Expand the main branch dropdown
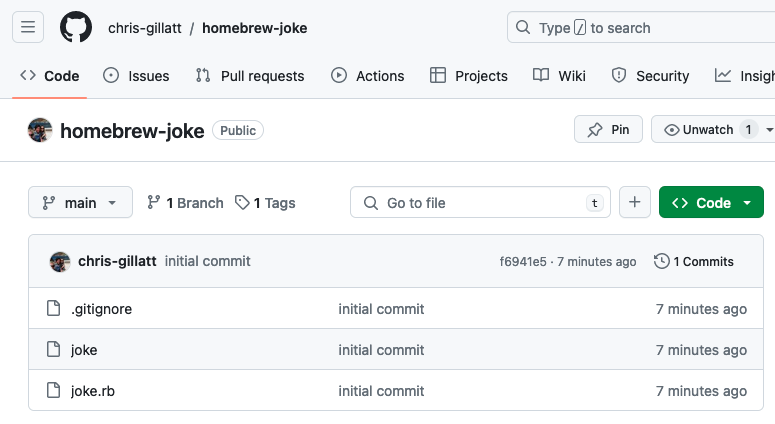Screen dimensions: 775x424 click(80, 203)
